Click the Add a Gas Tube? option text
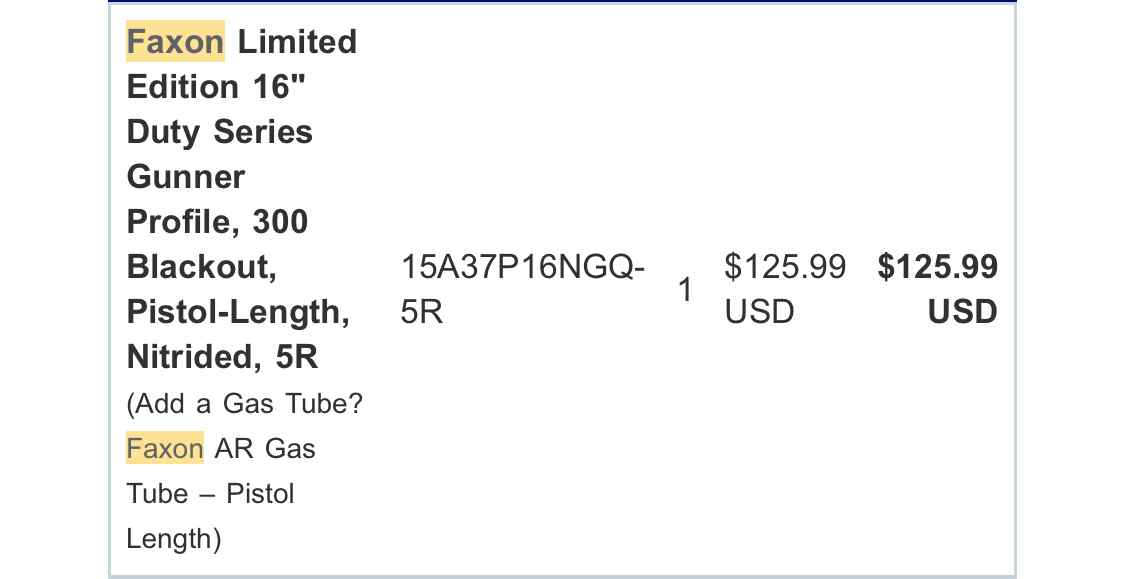The height and width of the screenshot is (579, 1125). (245, 403)
